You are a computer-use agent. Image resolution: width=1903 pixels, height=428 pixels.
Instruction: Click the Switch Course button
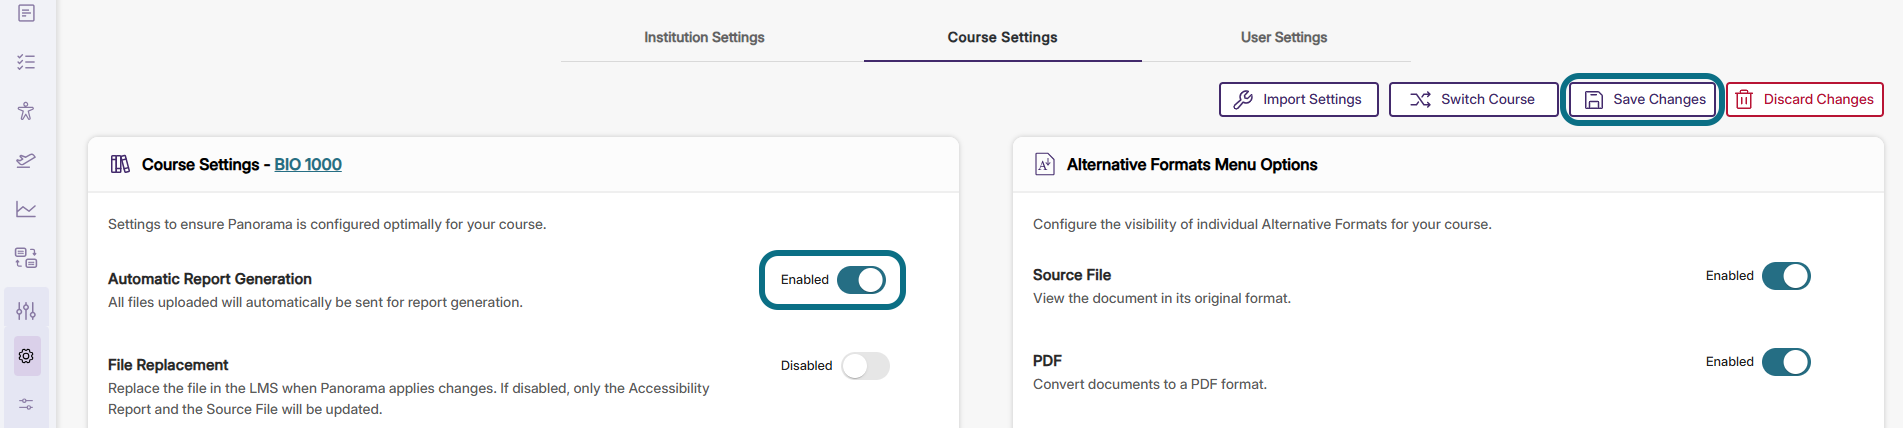pos(1473,100)
